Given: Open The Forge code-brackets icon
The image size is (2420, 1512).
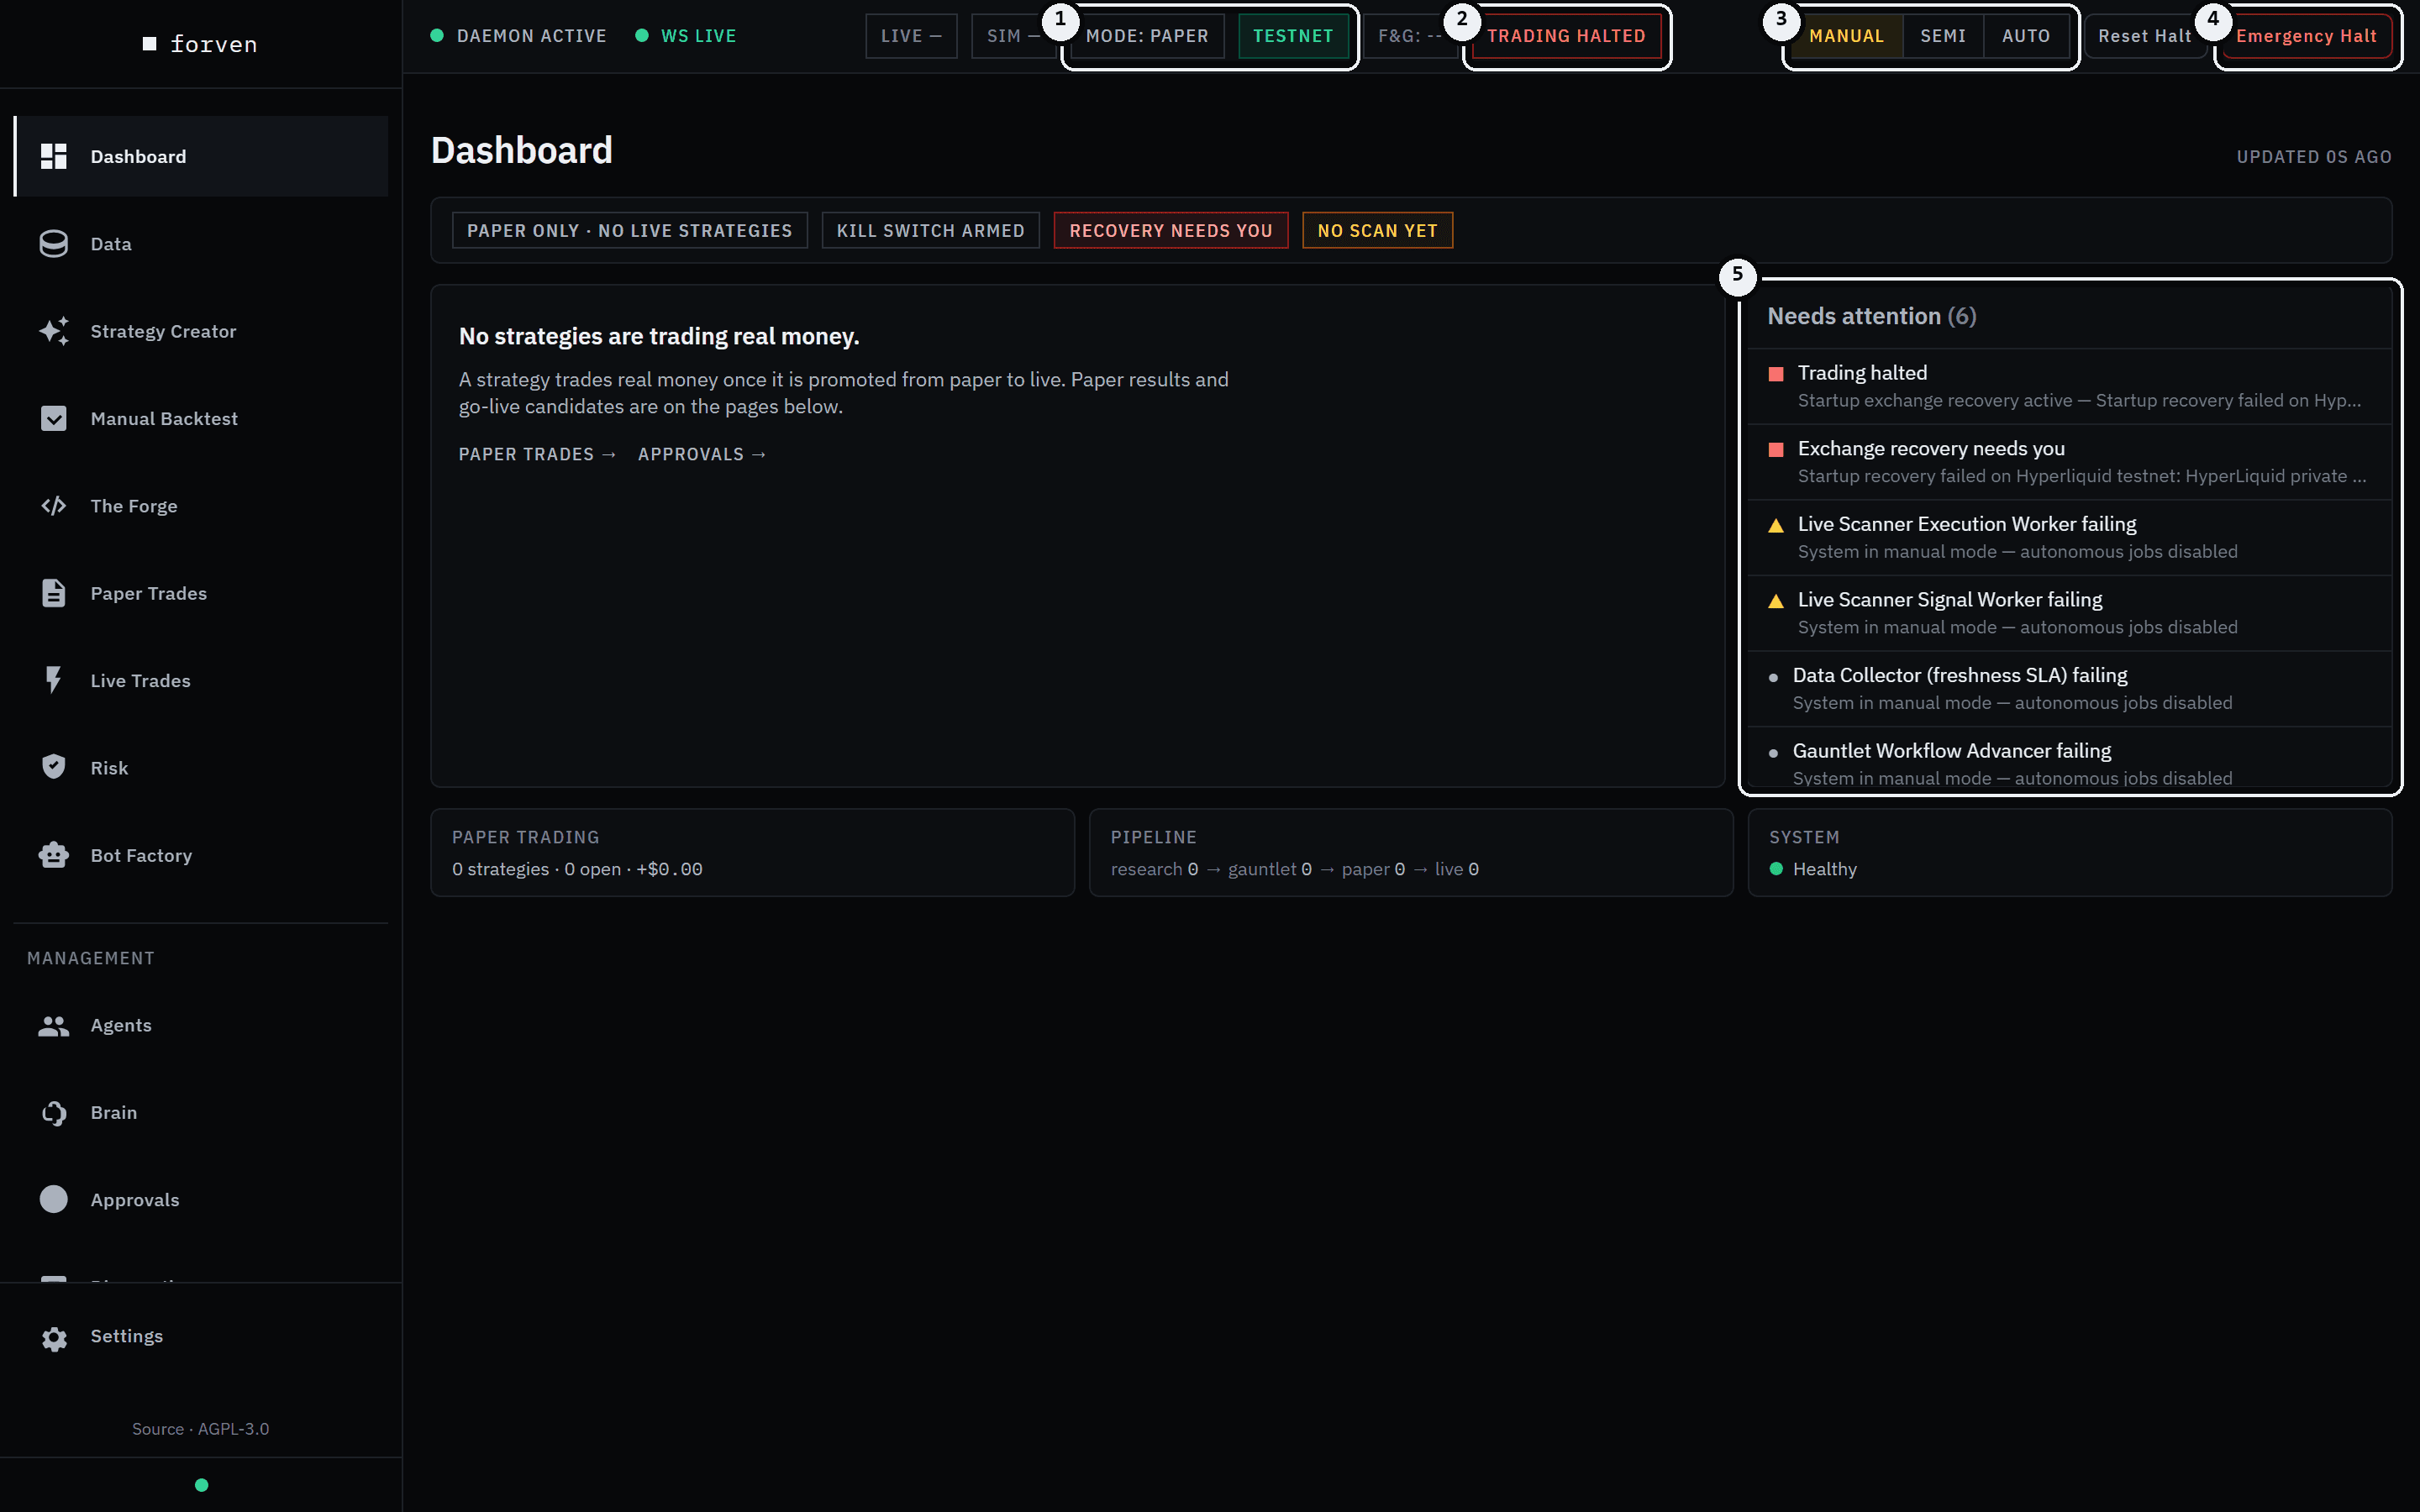Looking at the screenshot, I should [54, 506].
